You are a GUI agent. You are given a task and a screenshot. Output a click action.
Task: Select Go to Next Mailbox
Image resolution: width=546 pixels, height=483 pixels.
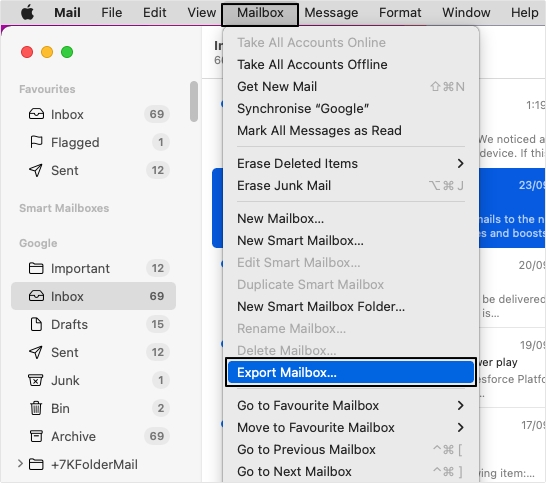[x=351, y=471]
